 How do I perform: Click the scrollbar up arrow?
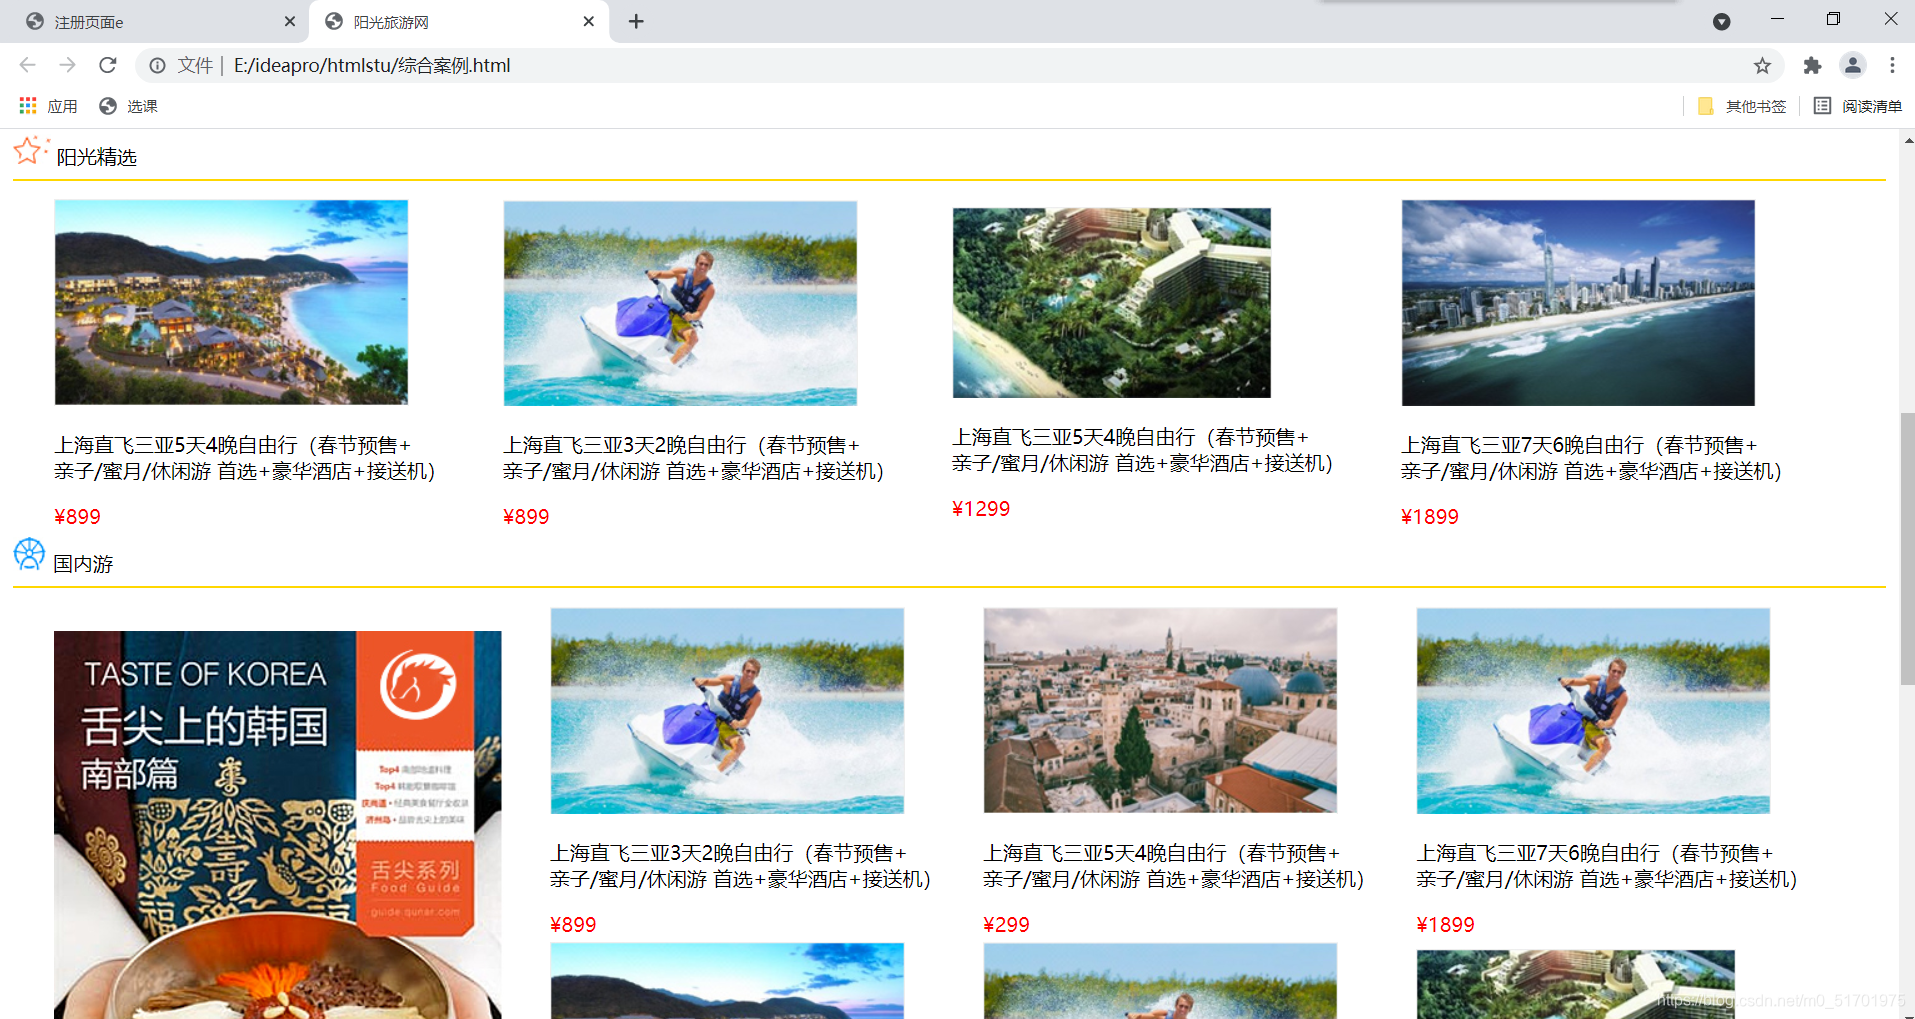(x=1908, y=140)
